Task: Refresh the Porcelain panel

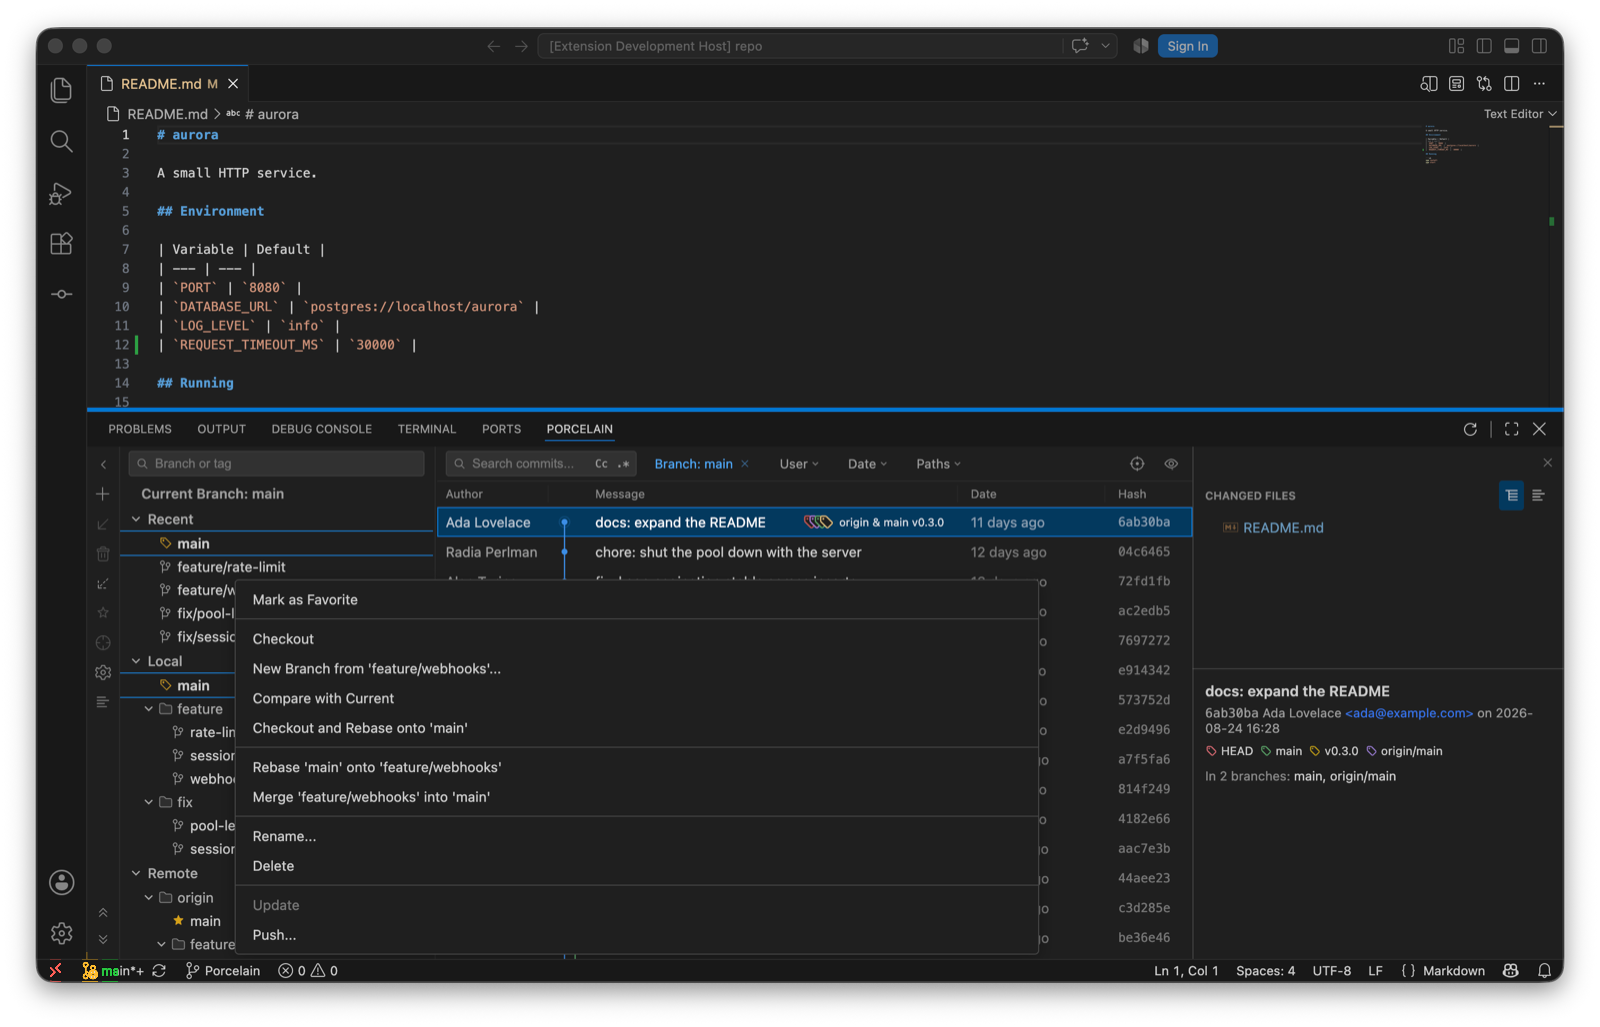Action: click(1470, 429)
